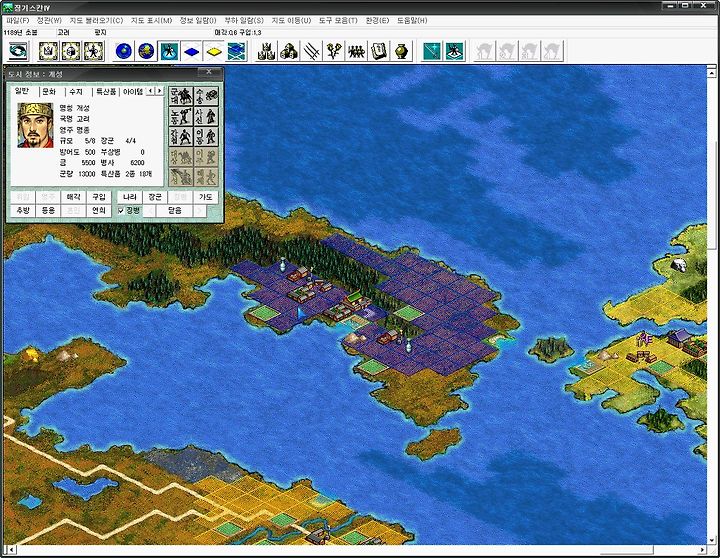Viewport: 720px width, 558px height.
Task: Click the book scroll toolbar icon
Action: point(379,51)
